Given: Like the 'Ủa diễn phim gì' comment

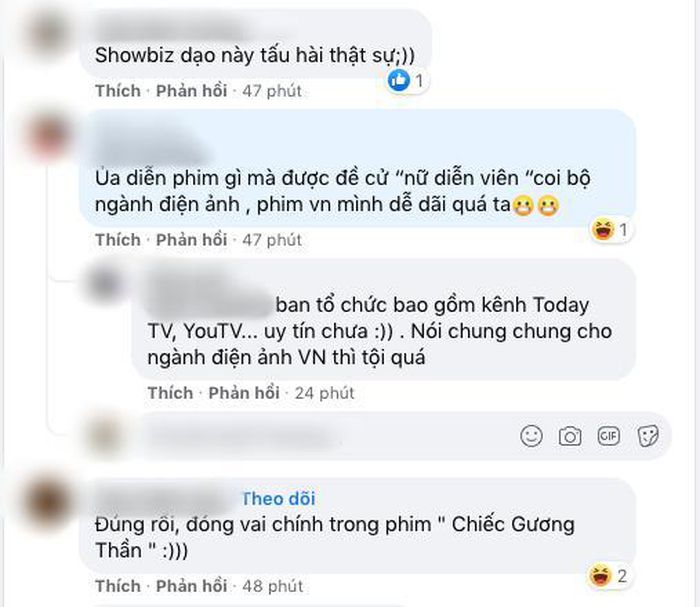Looking at the screenshot, I should click(x=118, y=240).
